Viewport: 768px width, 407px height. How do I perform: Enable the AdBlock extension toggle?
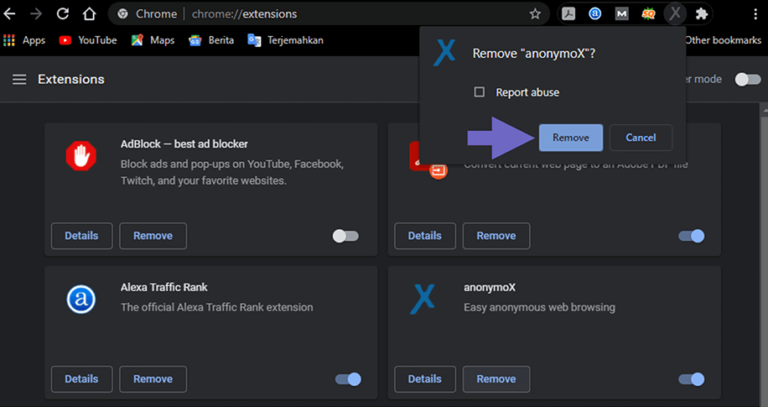click(345, 236)
